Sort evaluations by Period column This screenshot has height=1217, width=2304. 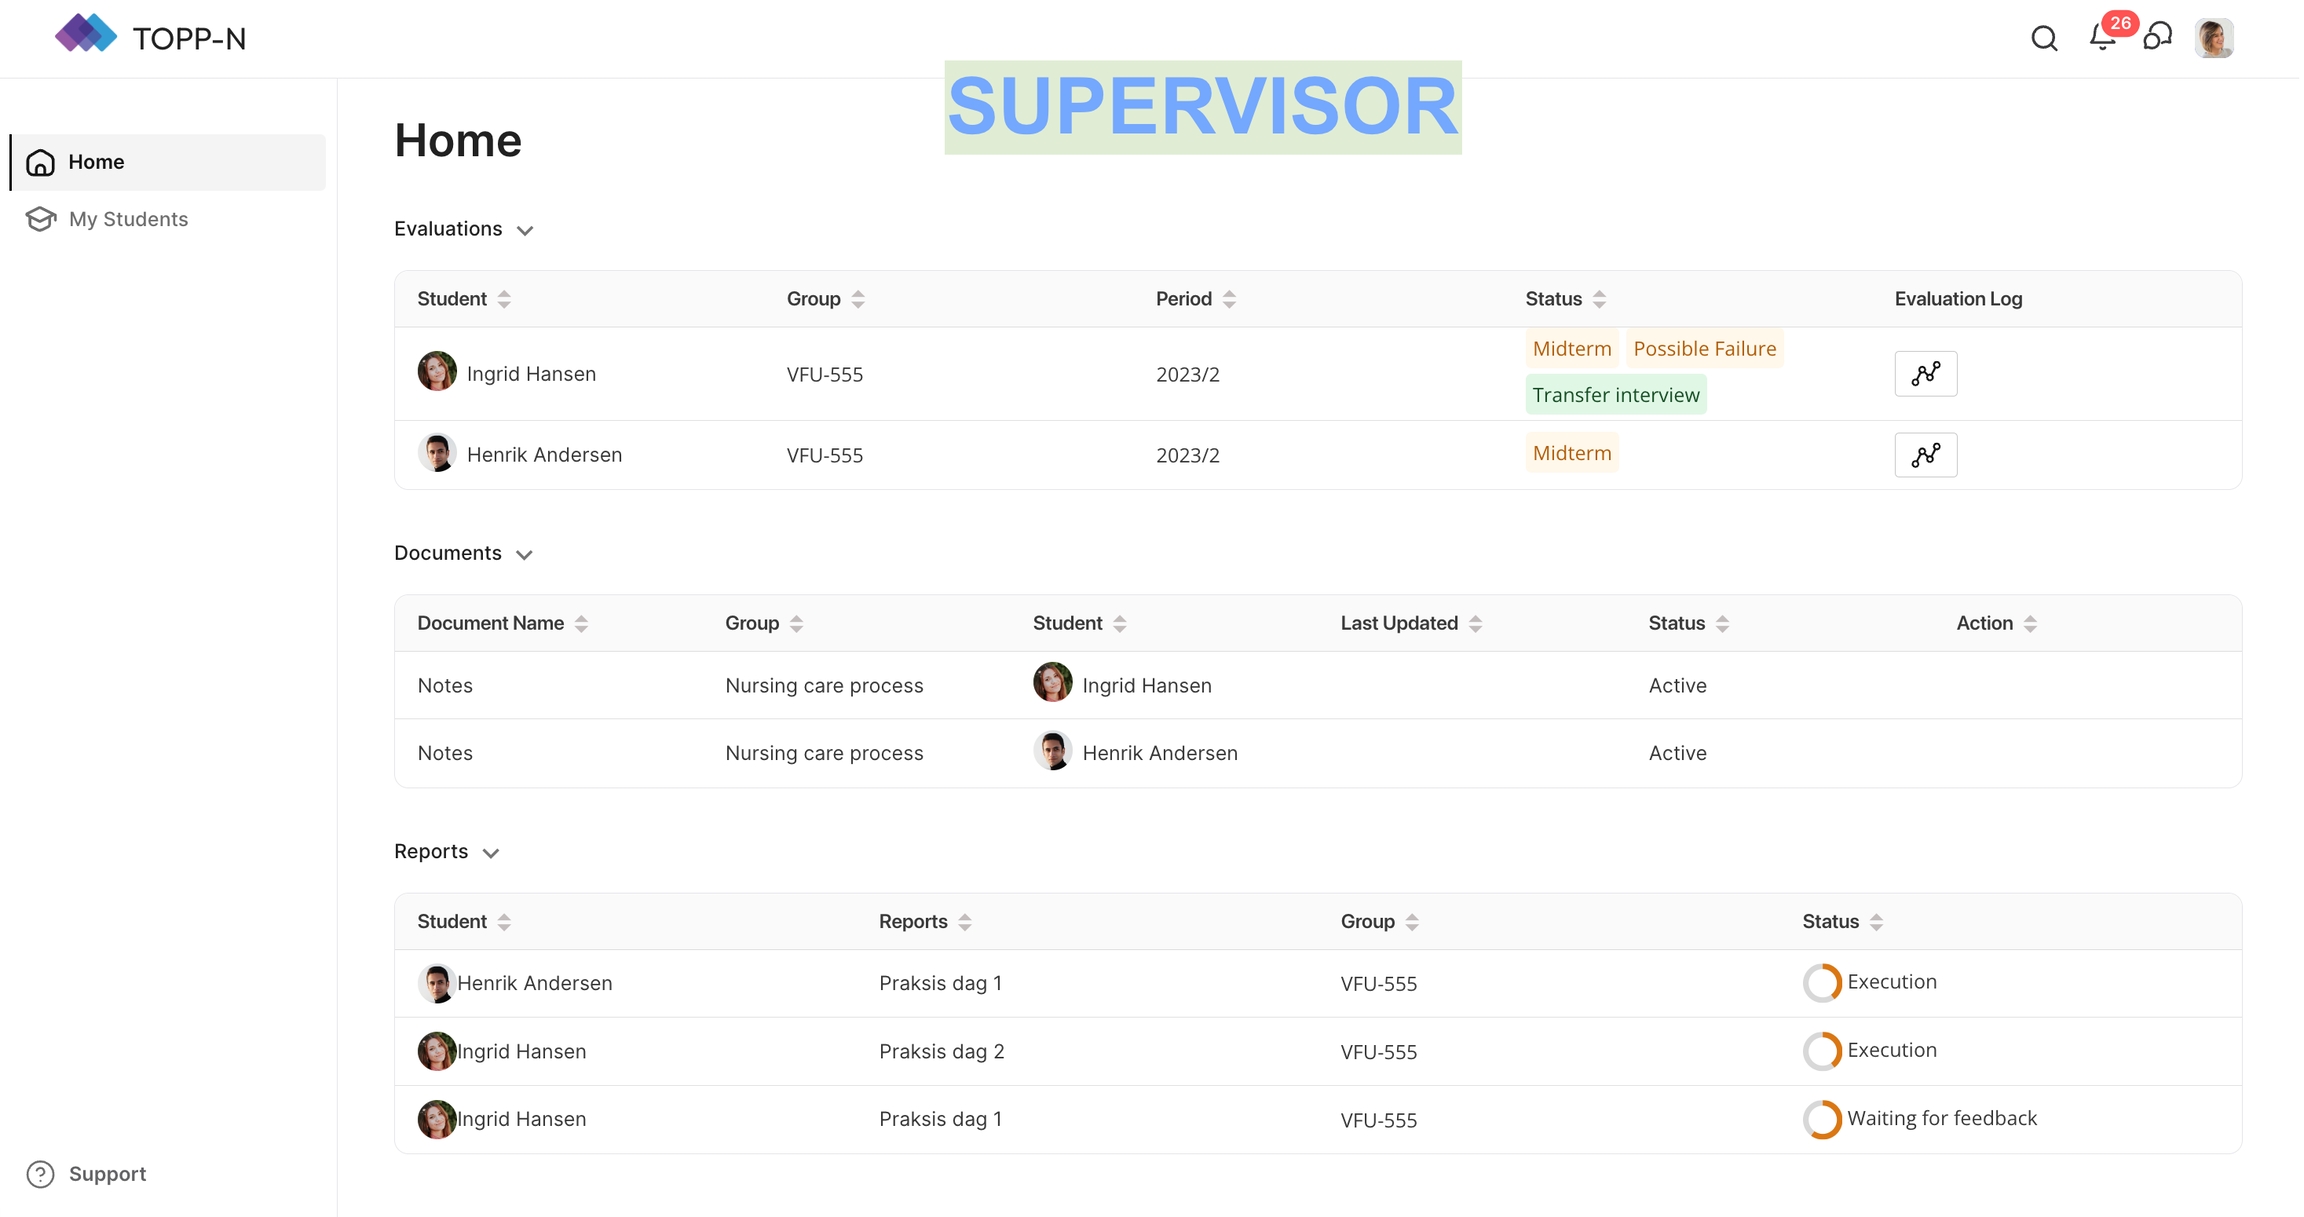pyautogui.click(x=1229, y=299)
